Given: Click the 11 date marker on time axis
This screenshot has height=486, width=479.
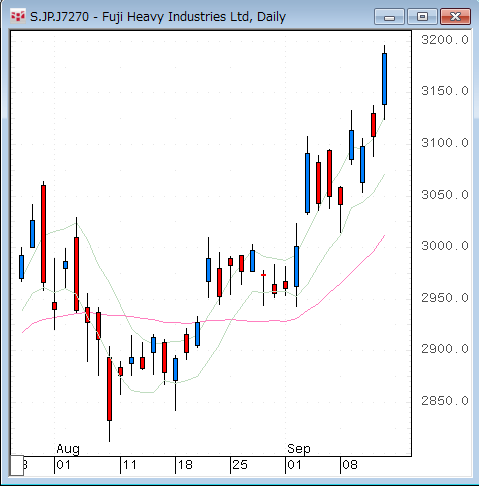Looking at the screenshot, I should [130, 465].
